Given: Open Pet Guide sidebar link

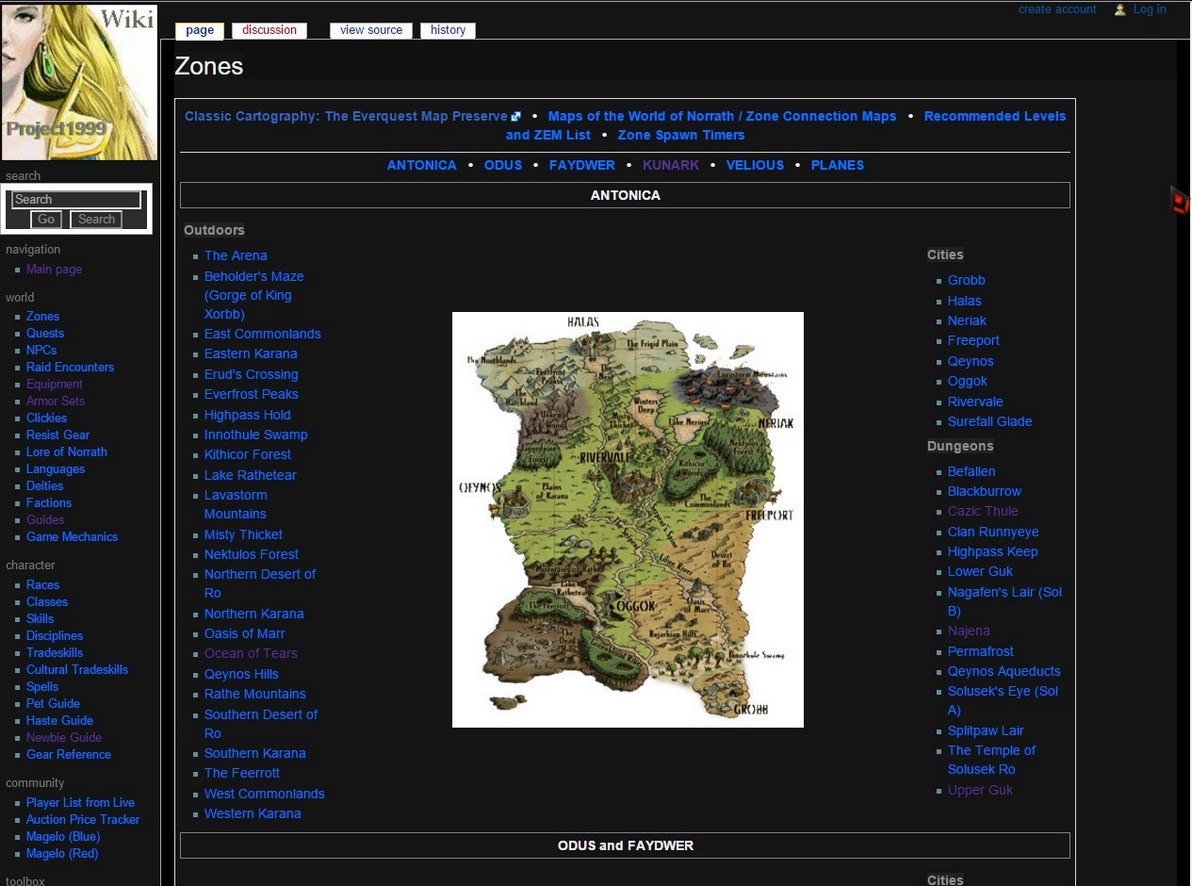Looking at the screenshot, I should [x=53, y=703].
